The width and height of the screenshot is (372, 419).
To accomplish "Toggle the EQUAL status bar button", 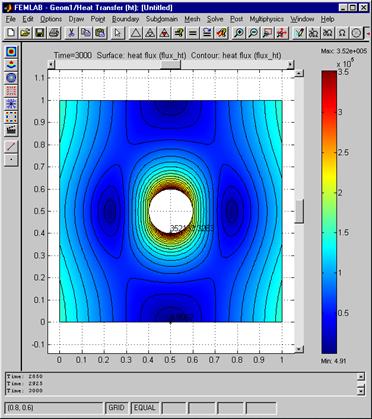I will 144,408.
